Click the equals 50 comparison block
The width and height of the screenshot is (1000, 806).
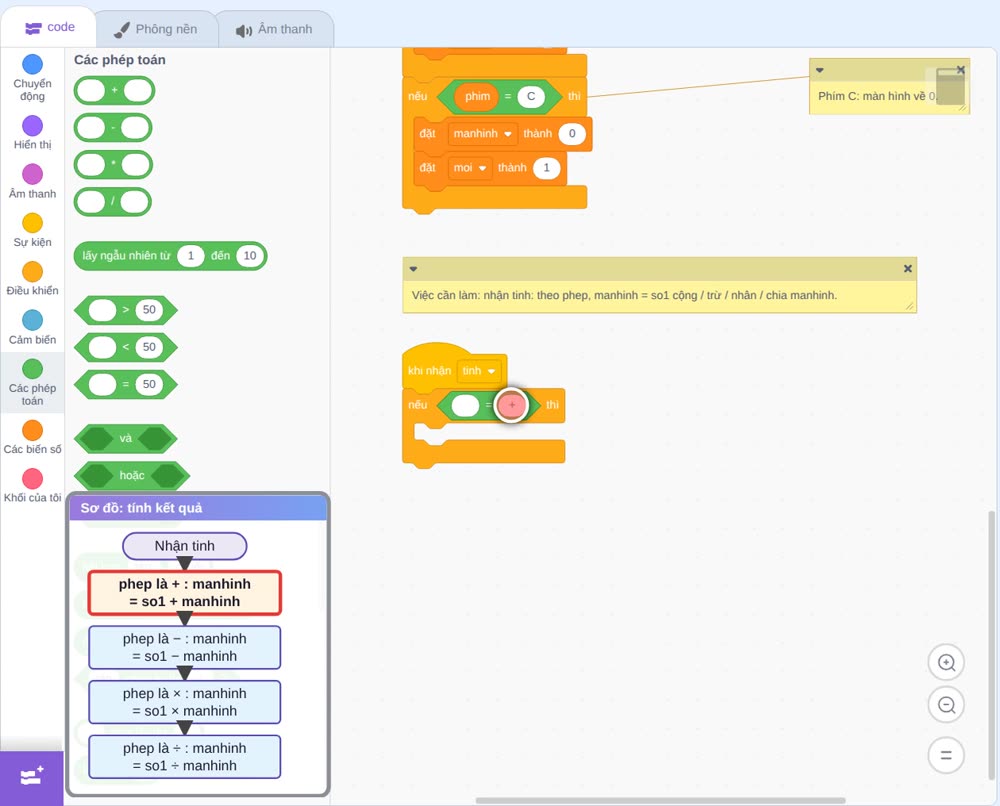(x=126, y=385)
